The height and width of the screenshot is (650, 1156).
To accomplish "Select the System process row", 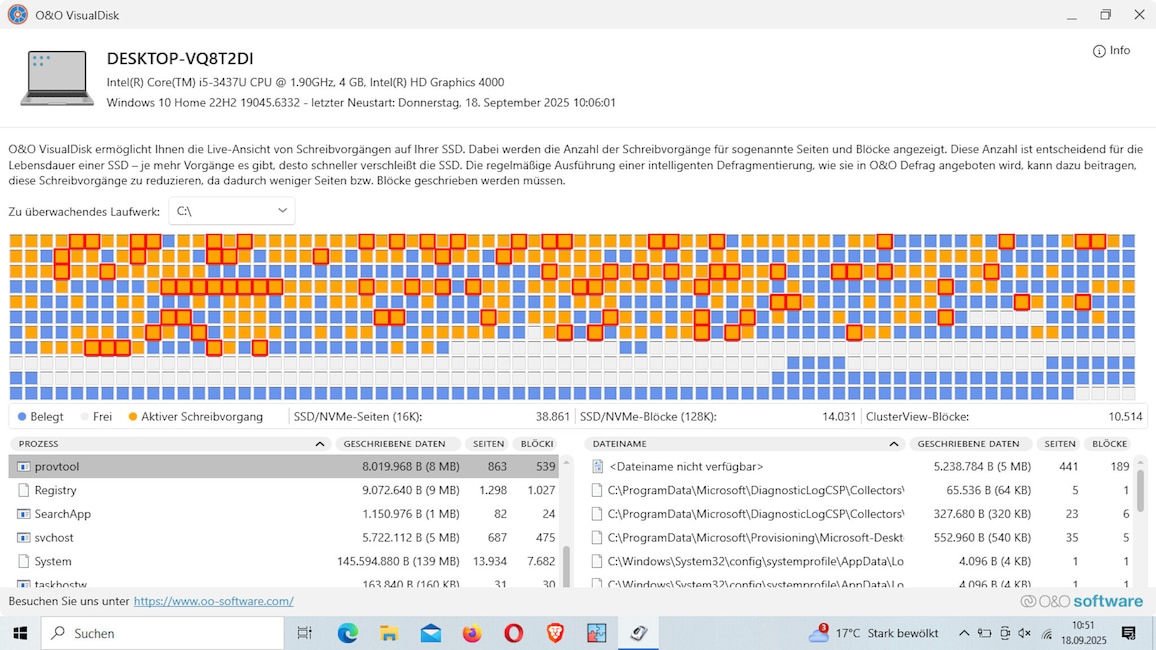I will click(283, 561).
